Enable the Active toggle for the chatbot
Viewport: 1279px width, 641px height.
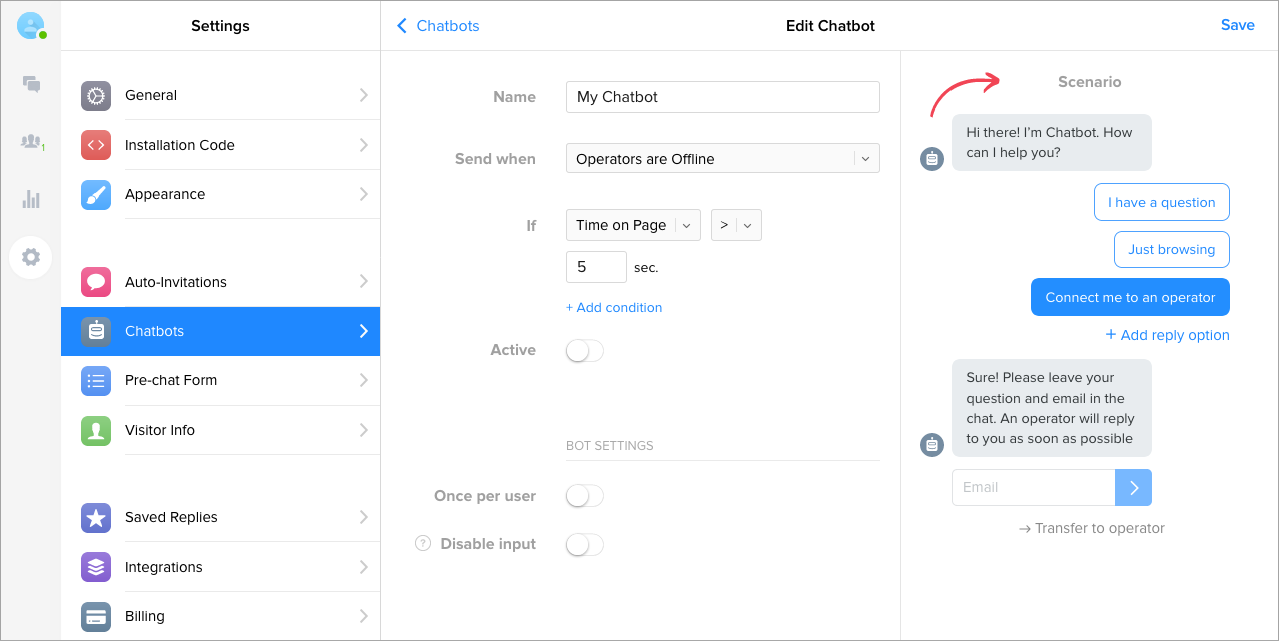click(x=584, y=350)
